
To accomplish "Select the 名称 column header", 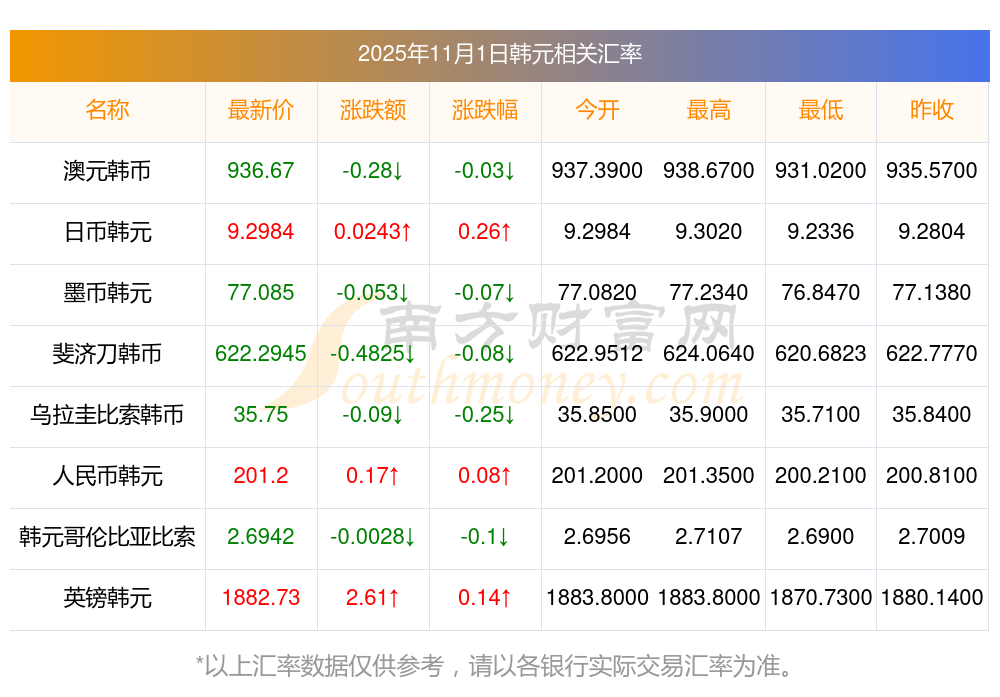I will [x=107, y=110].
